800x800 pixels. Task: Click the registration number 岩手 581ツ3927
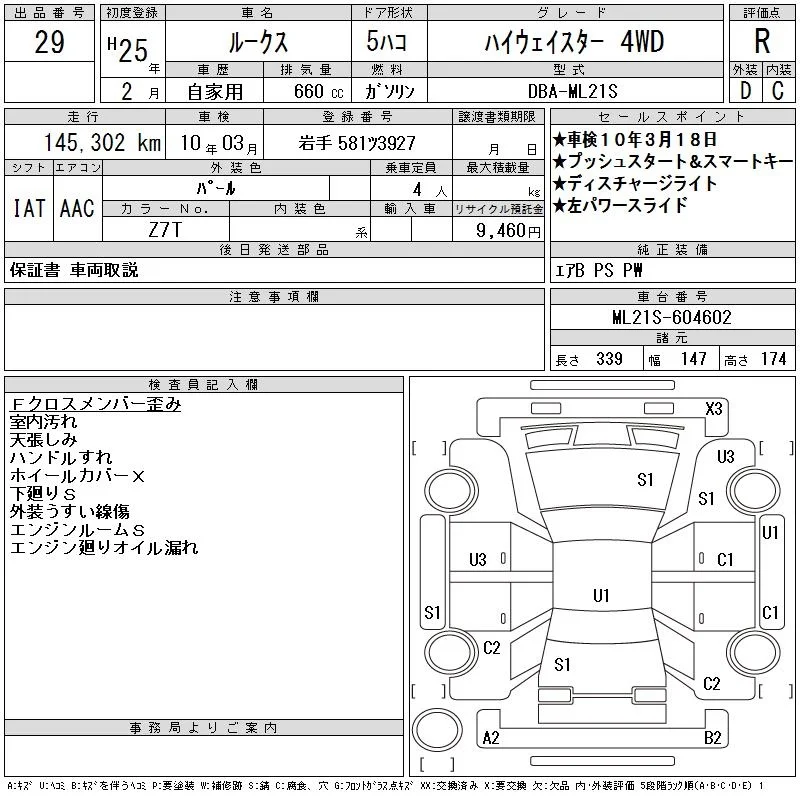pyautogui.click(x=357, y=143)
